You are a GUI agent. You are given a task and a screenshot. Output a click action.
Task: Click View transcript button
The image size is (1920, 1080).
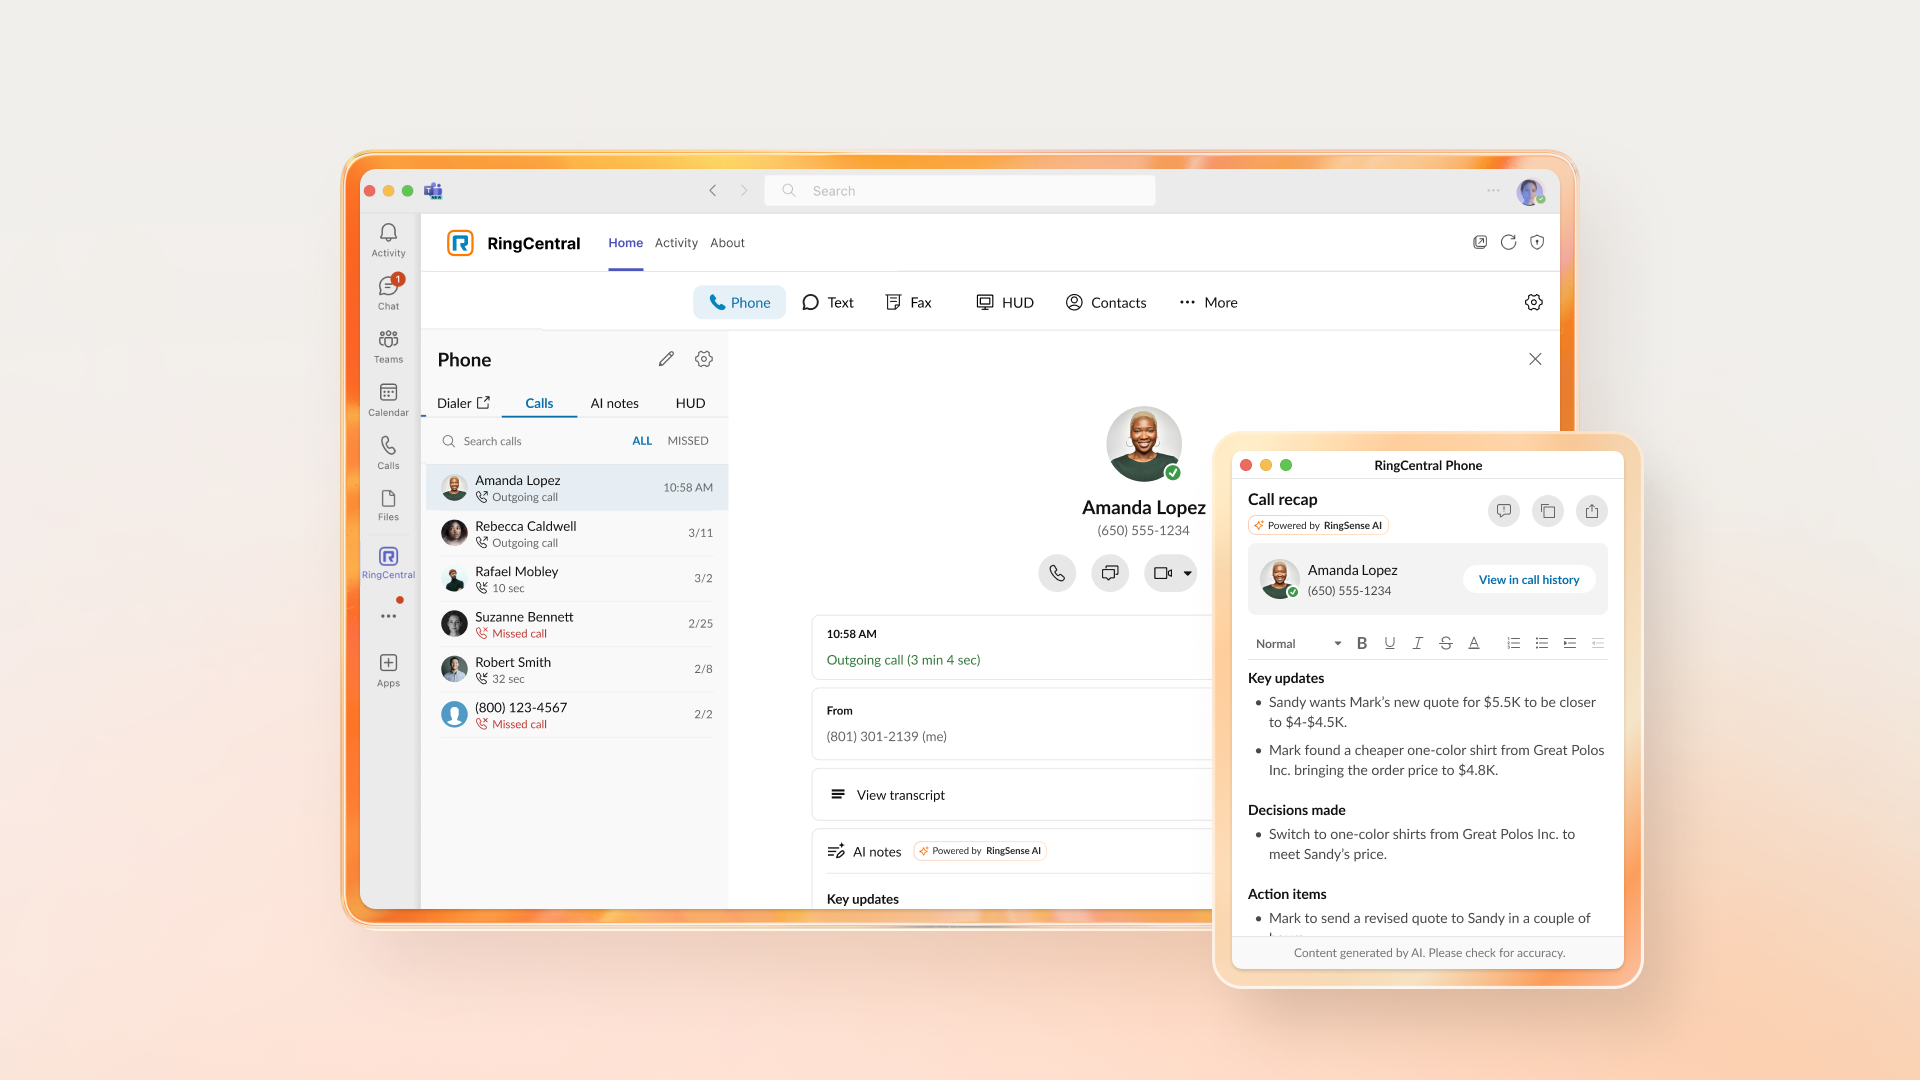[900, 795]
